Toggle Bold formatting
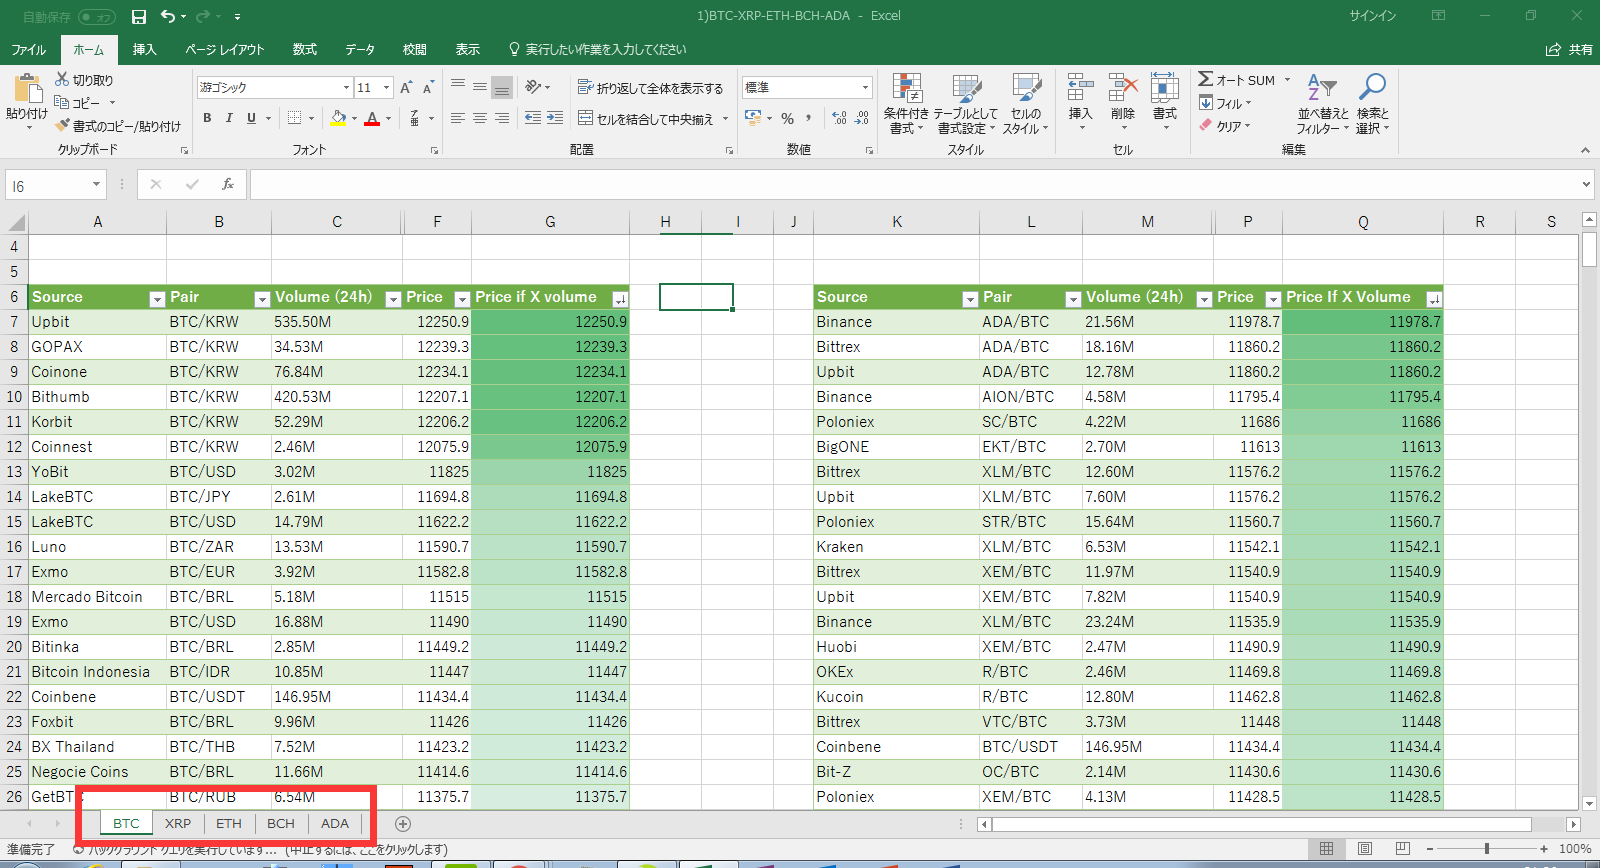Viewport: 1600px width, 868px height. (x=207, y=118)
